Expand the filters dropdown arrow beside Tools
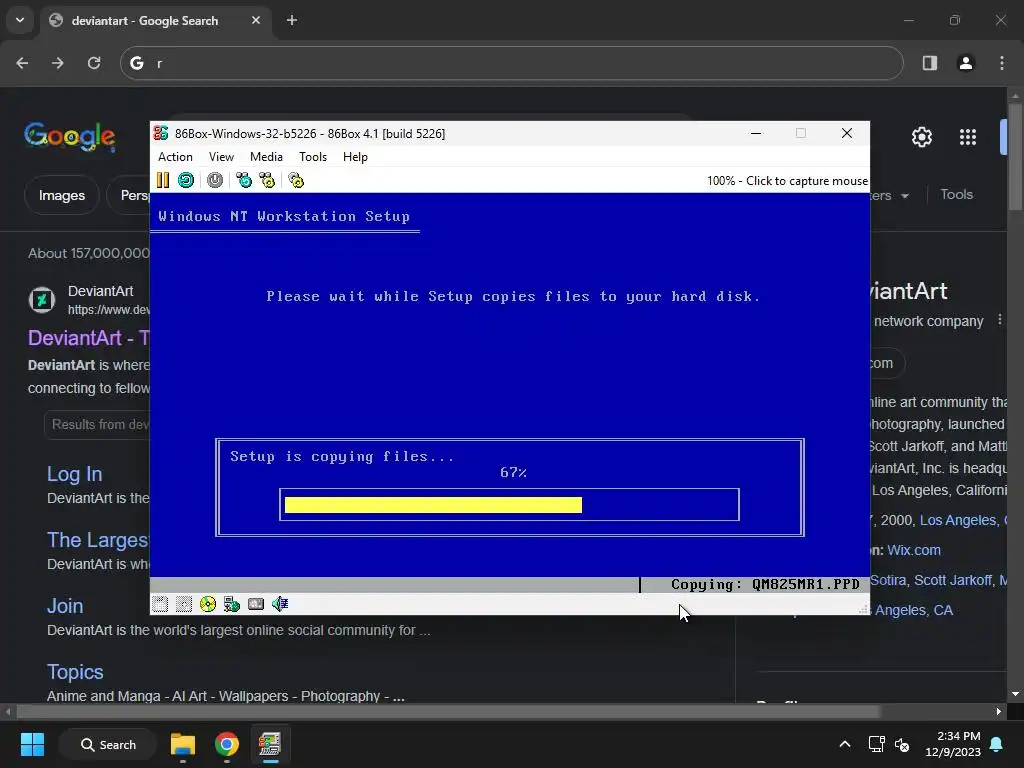 [904, 196]
